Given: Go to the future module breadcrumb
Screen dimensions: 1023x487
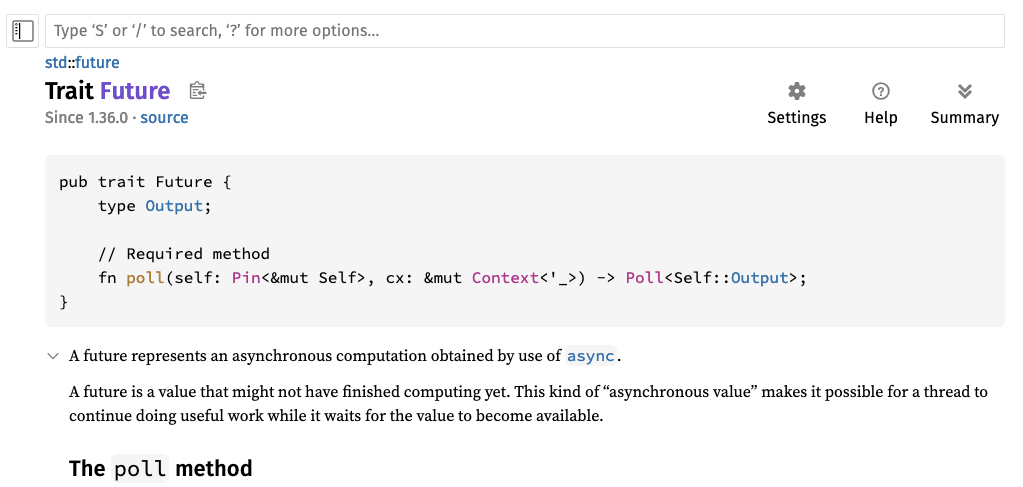Looking at the screenshot, I should tap(97, 63).
